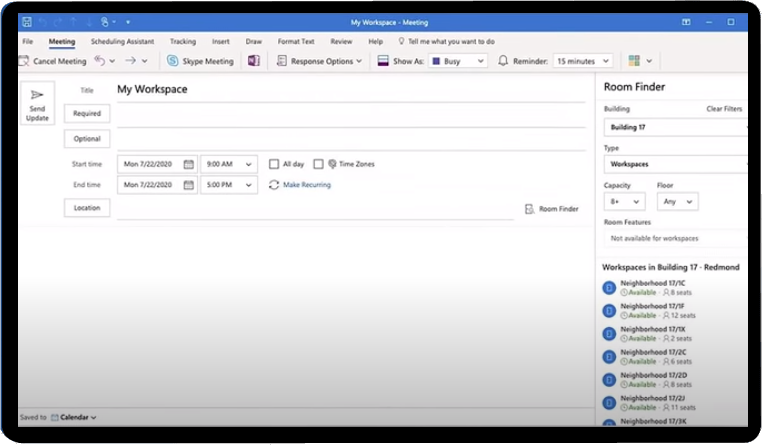Open the Building 17 dropdown
Screen dimensions: 762x445
point(675,127)
